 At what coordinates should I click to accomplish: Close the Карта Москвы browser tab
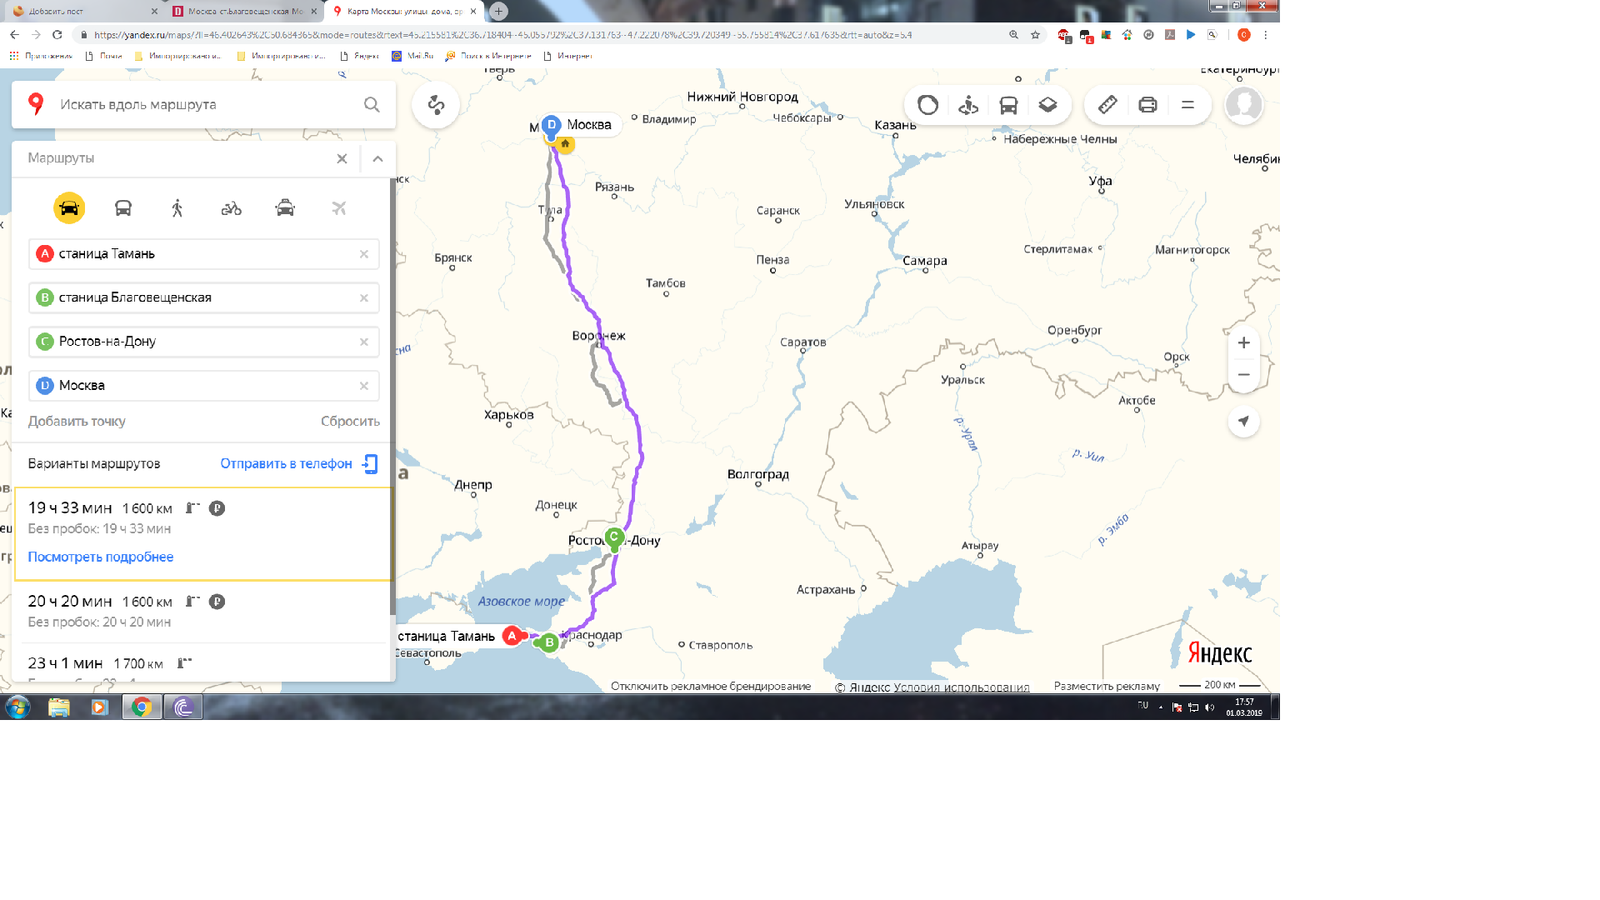point(473,11)
